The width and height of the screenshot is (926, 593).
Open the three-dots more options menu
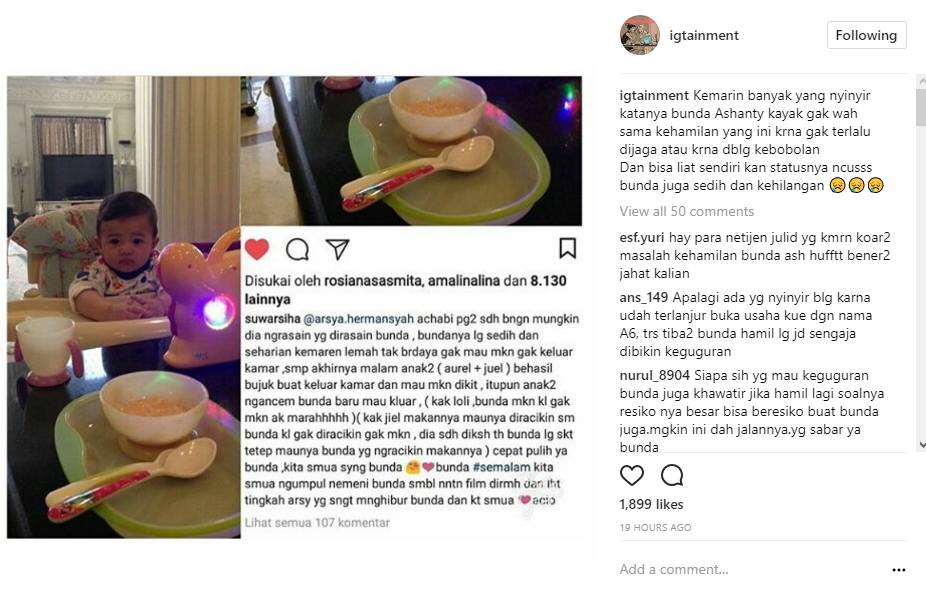point(899,570)
